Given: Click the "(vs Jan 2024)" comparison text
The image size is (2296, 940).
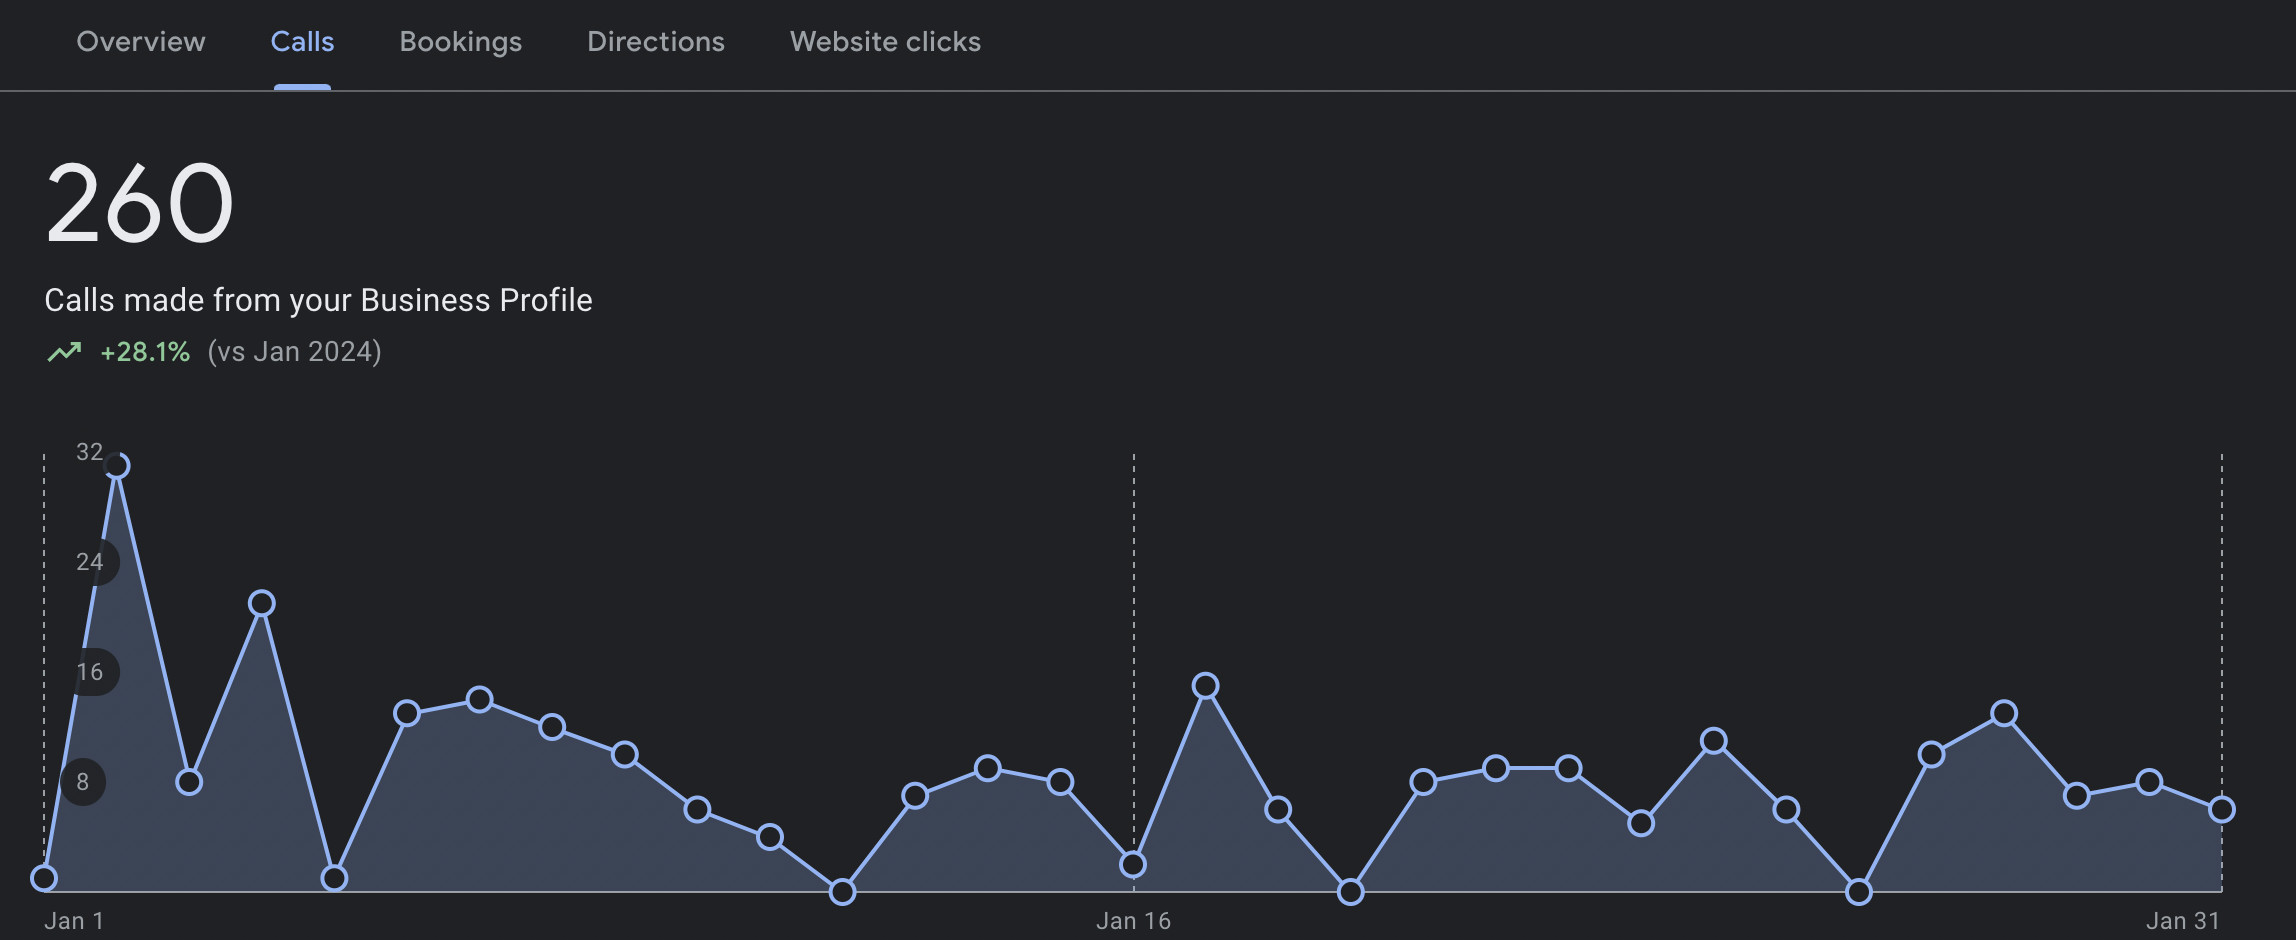Looking at the screenshot, I should click(x=295, y=352).
